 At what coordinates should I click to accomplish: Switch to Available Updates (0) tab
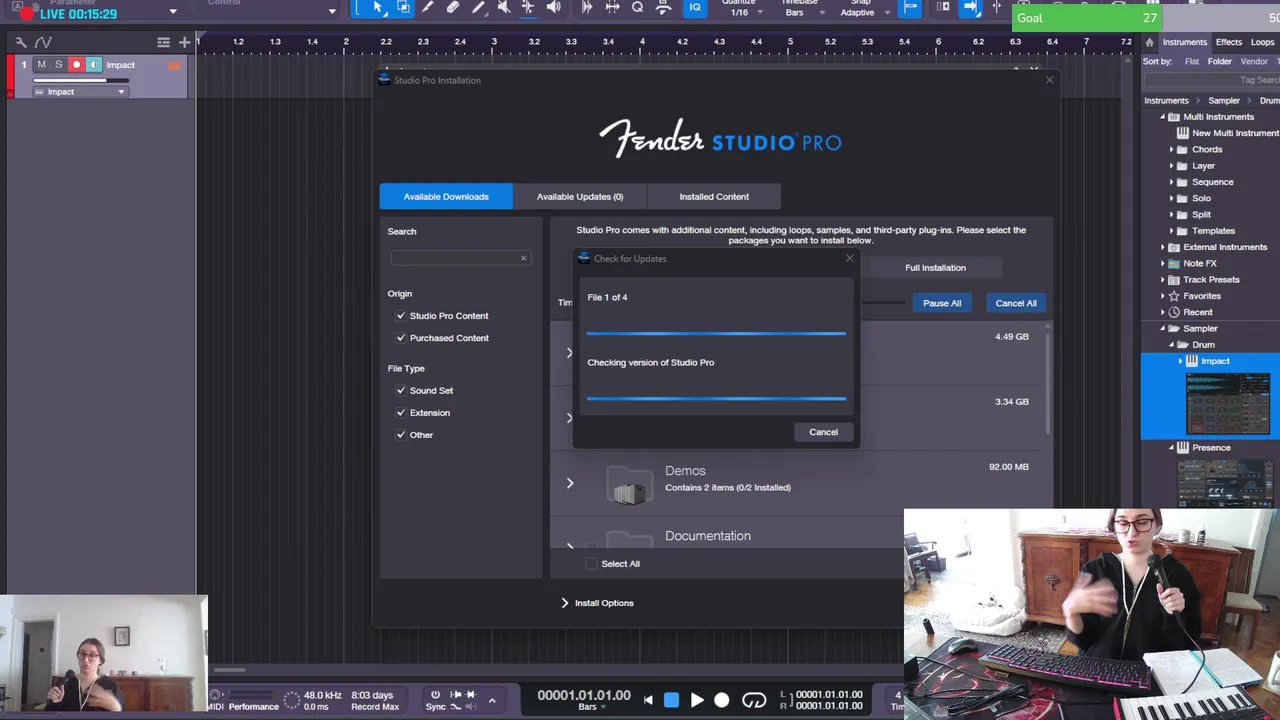tap(580, 196)
